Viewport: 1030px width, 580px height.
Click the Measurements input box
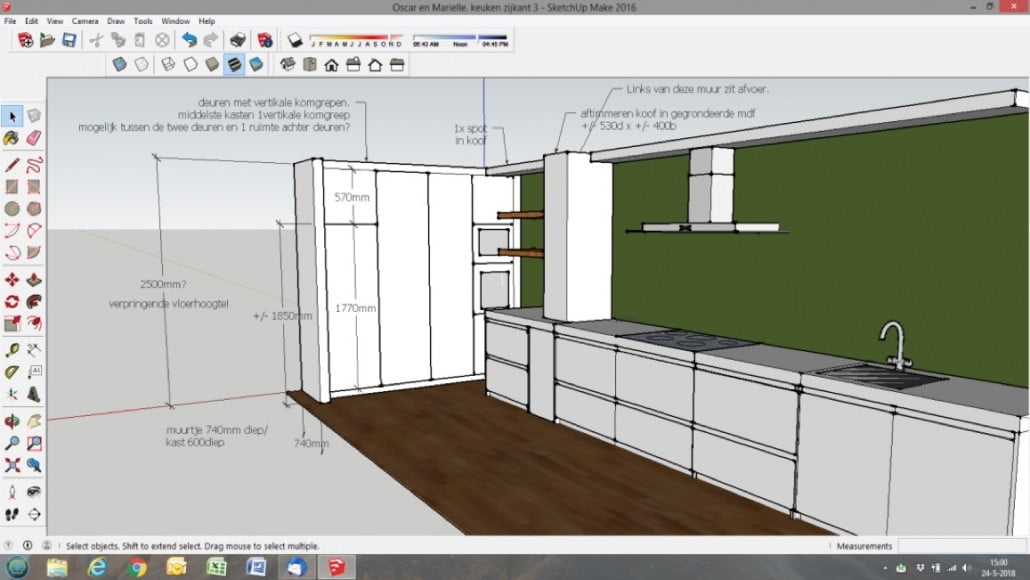pos(960,546)
